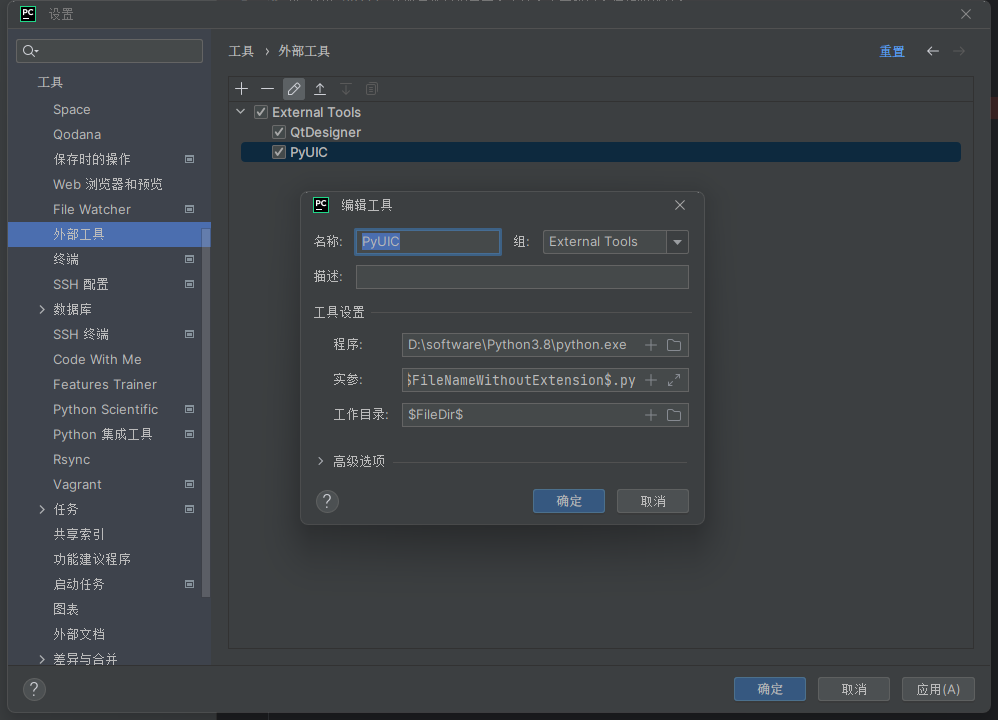Click project-level icon beside Vagrant

point(189,484)
